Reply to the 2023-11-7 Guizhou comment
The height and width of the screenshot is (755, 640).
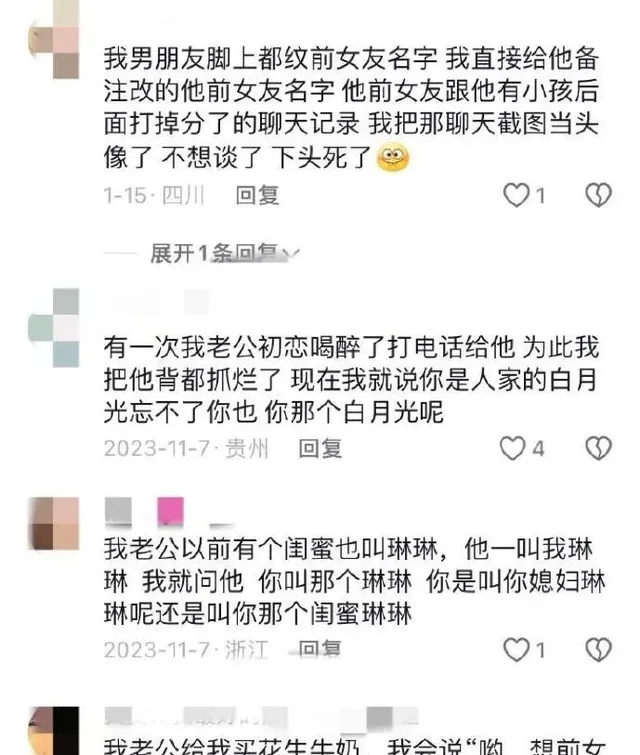tap(320, 448)
